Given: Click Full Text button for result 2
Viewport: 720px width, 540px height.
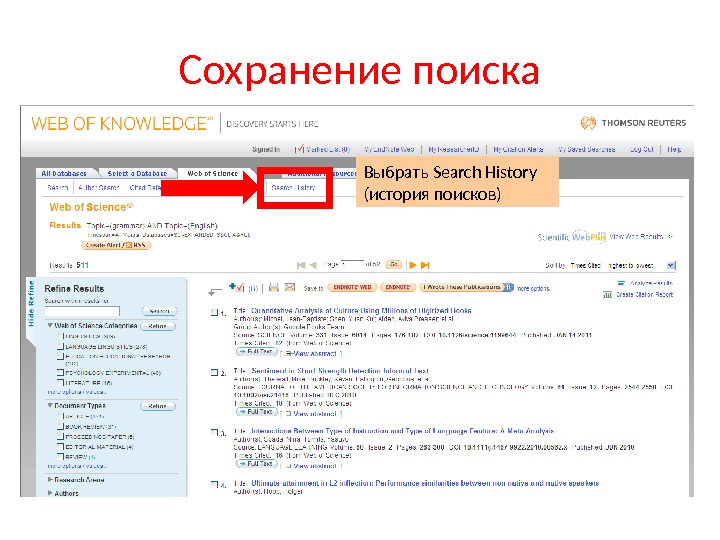Looking at the screenshot, I should [x=257, y=412].
